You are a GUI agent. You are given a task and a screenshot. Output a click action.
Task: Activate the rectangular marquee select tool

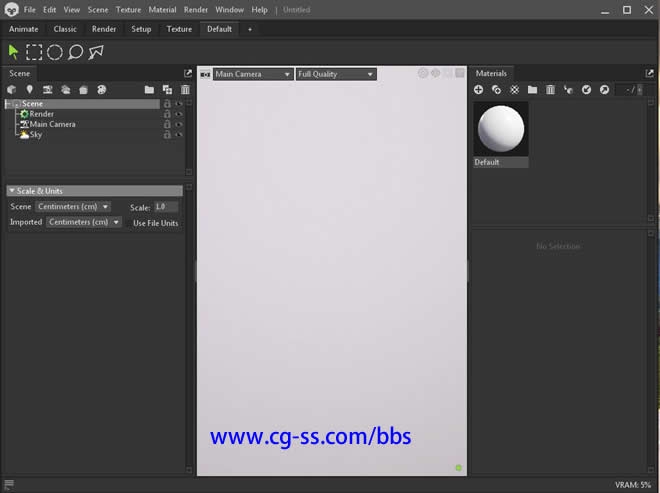[34, 52]
